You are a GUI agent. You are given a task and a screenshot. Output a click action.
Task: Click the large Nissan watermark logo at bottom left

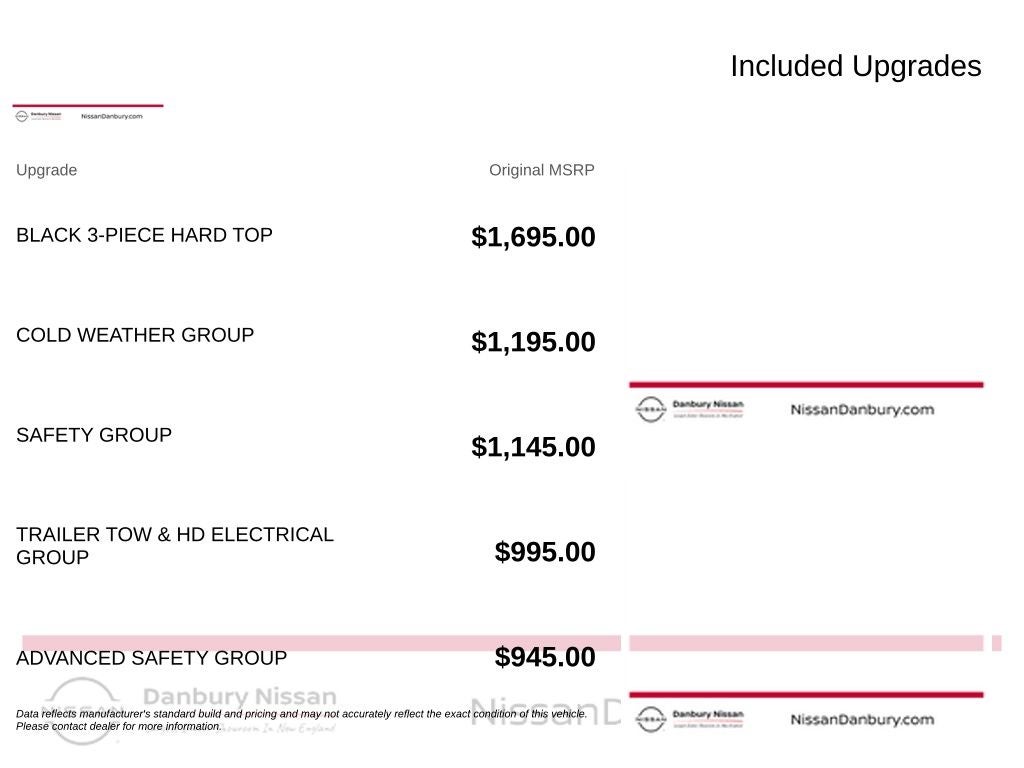click(82, 711)
